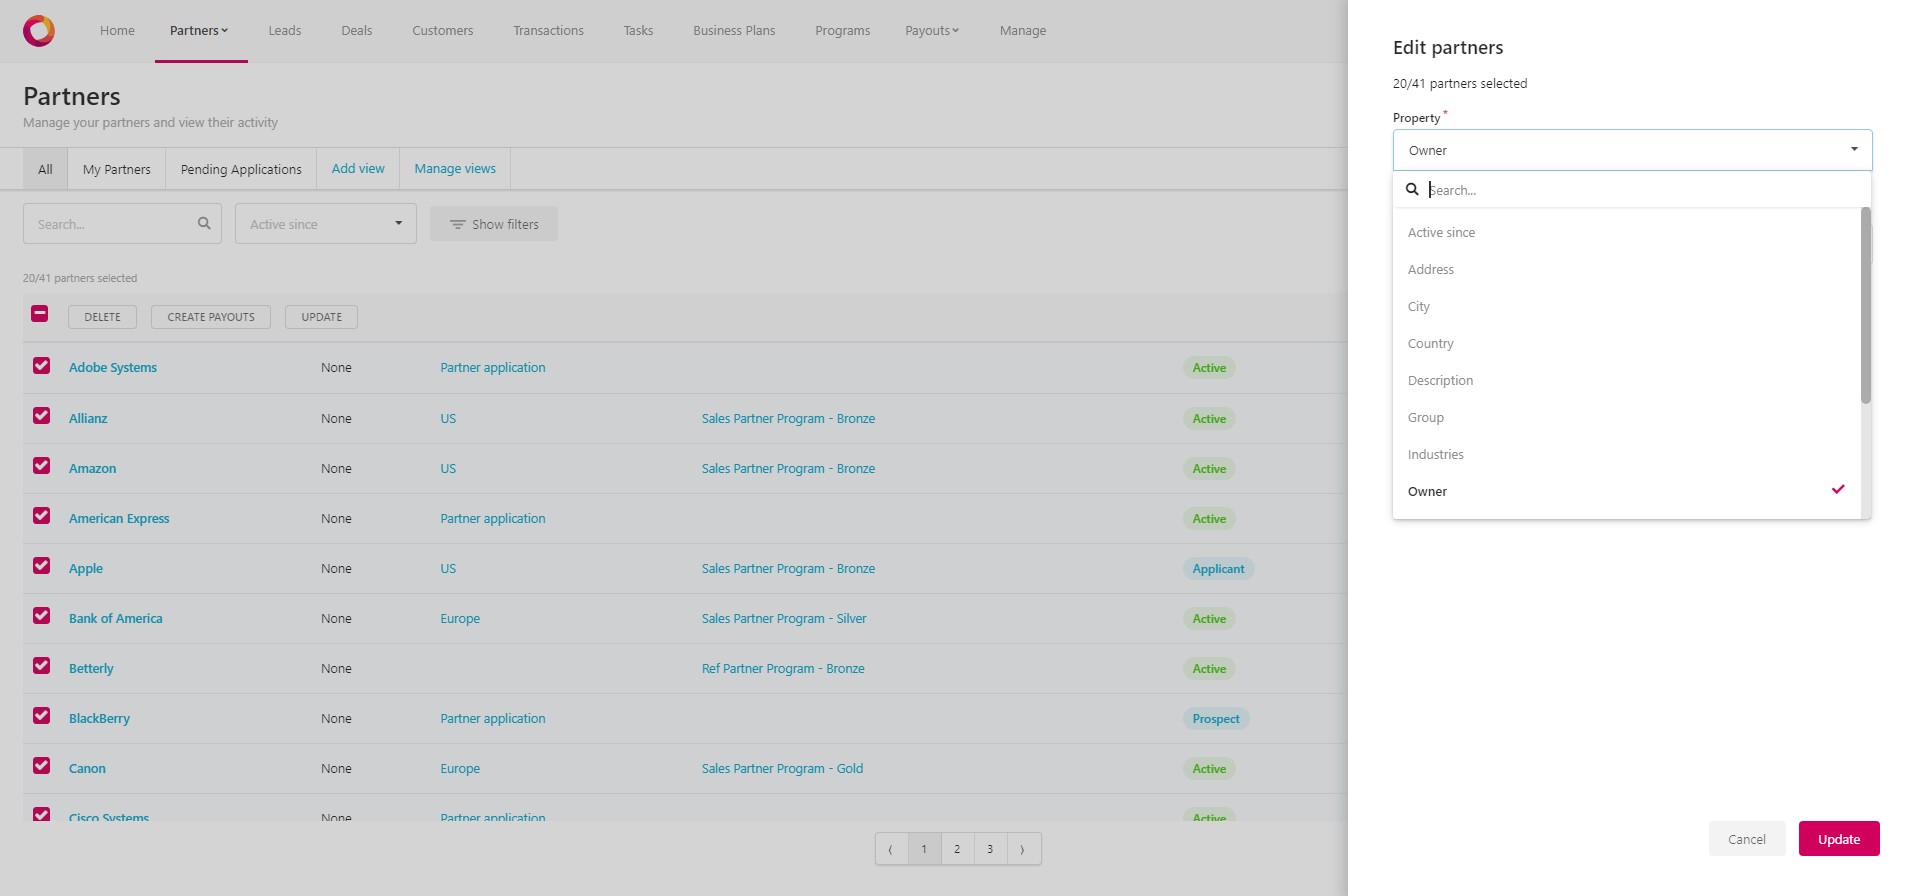Open Manage page
Screen dimensions: 1915x896
(1022, 31)
